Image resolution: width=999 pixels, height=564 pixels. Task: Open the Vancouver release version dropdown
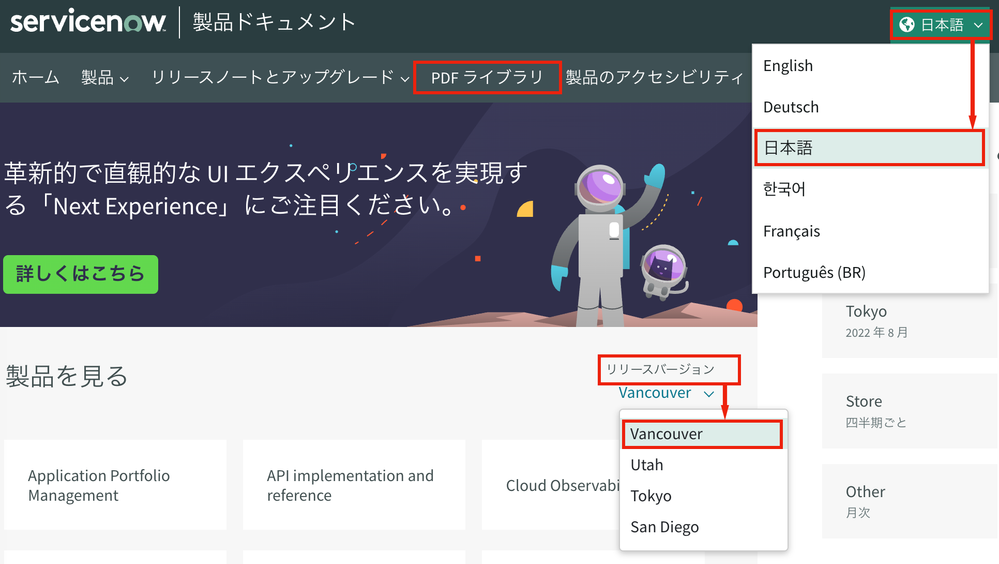click(x=666, y=393)
